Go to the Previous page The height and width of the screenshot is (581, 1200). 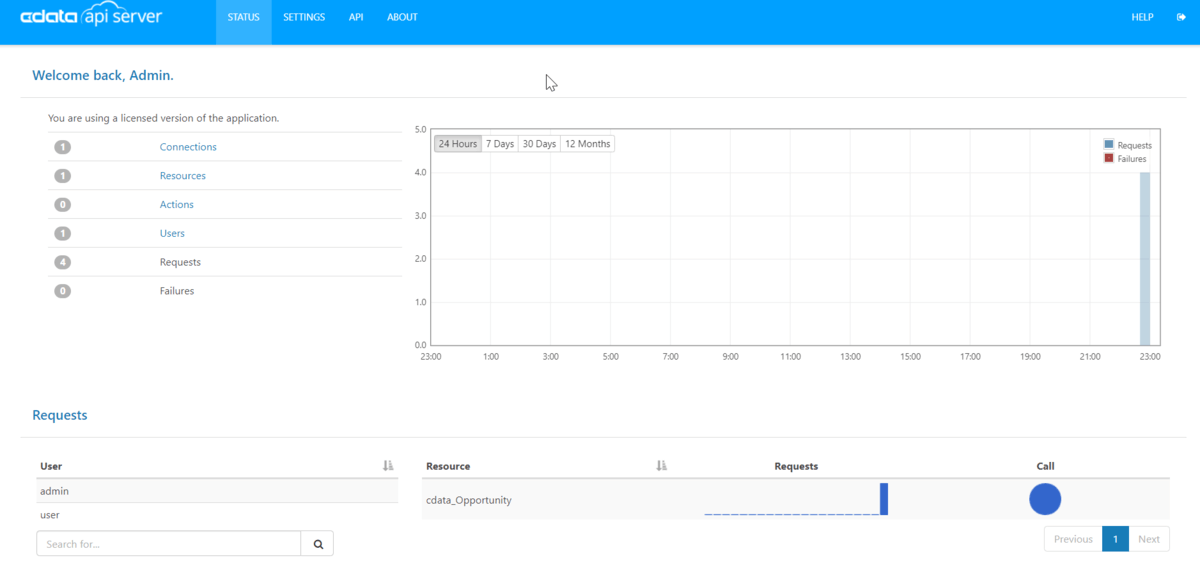tap(1073, 539)
